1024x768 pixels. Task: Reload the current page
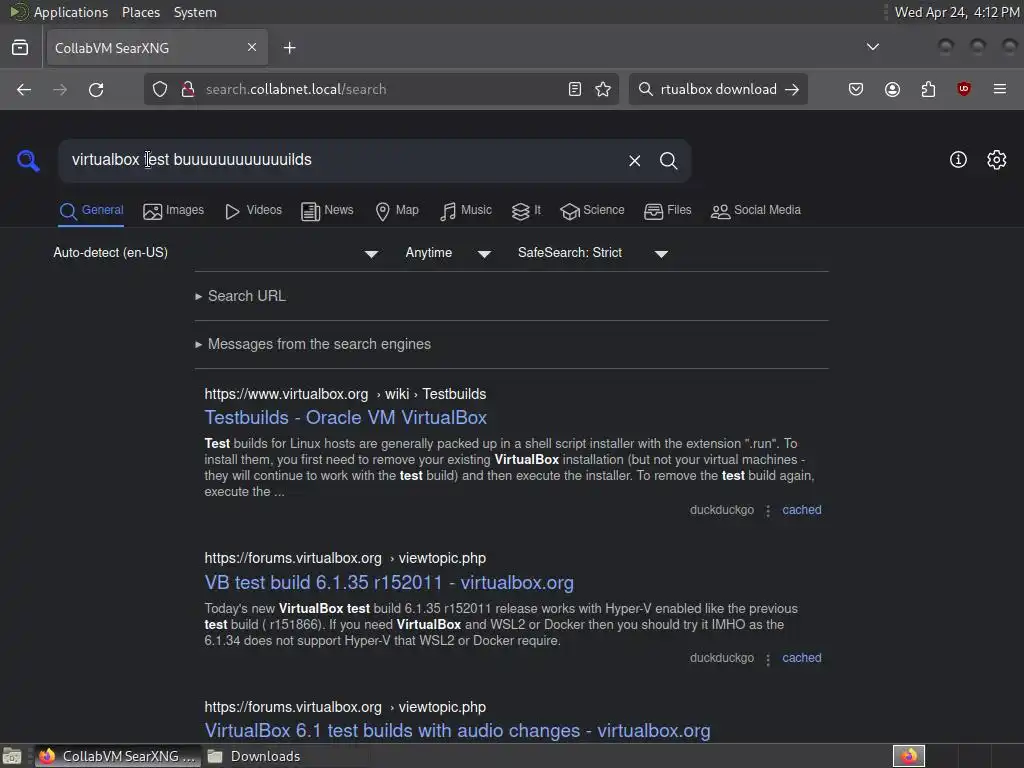[96, 89]
